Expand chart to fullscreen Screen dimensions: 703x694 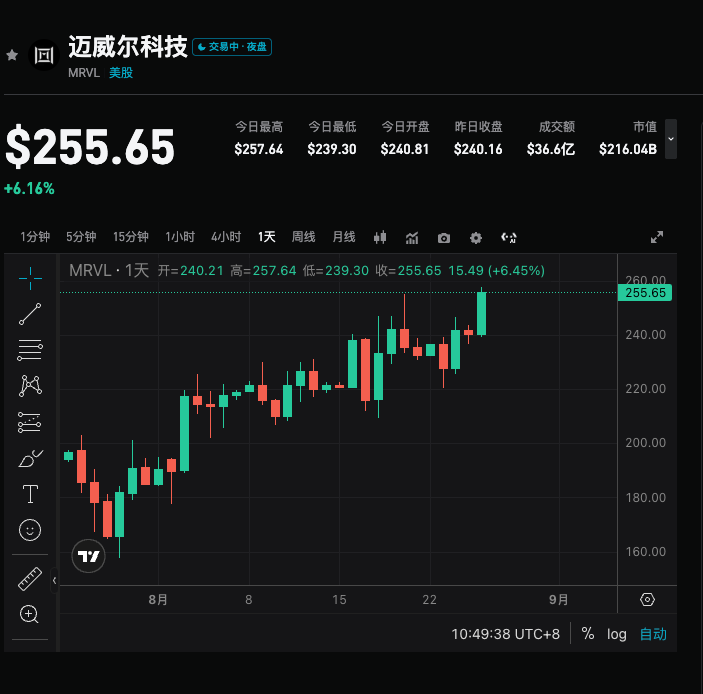click(657, 237)
